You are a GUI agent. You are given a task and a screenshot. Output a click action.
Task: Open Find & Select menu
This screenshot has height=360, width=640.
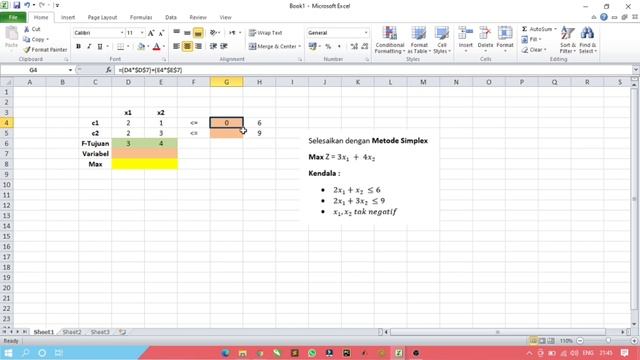[587, 40]
